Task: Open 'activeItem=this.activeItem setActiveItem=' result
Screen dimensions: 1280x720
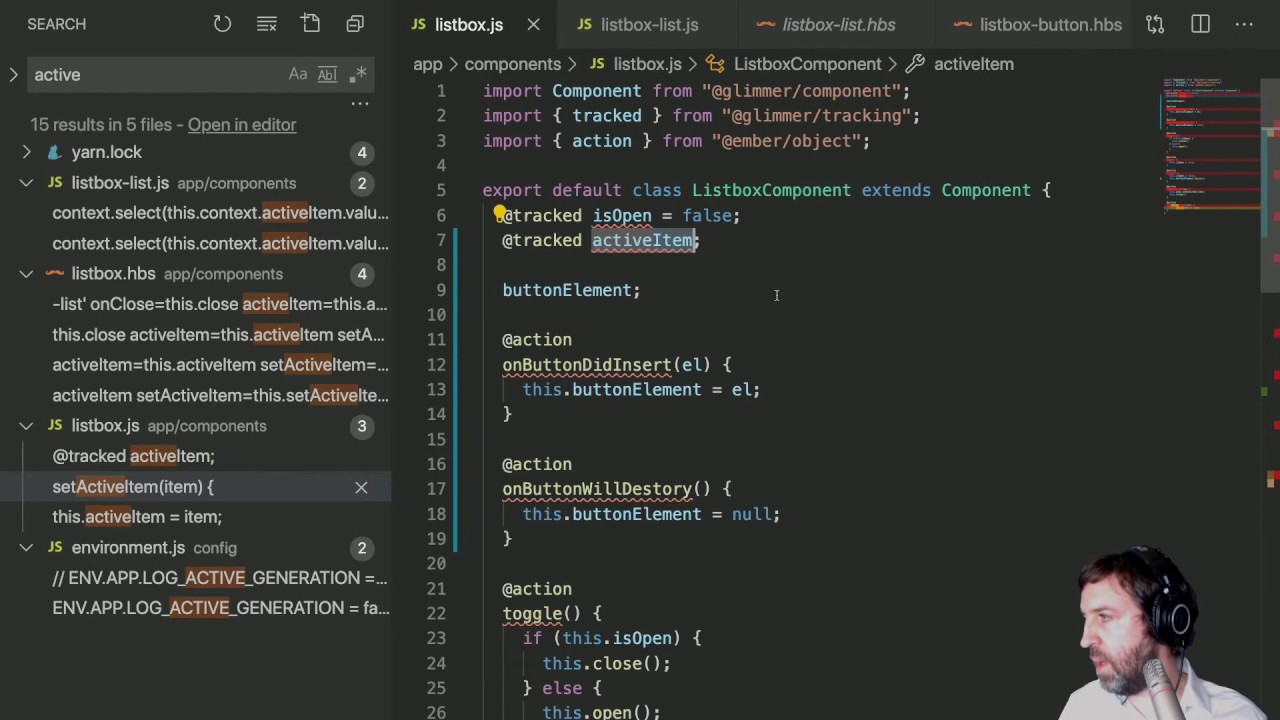Action: tap(220, 365)
